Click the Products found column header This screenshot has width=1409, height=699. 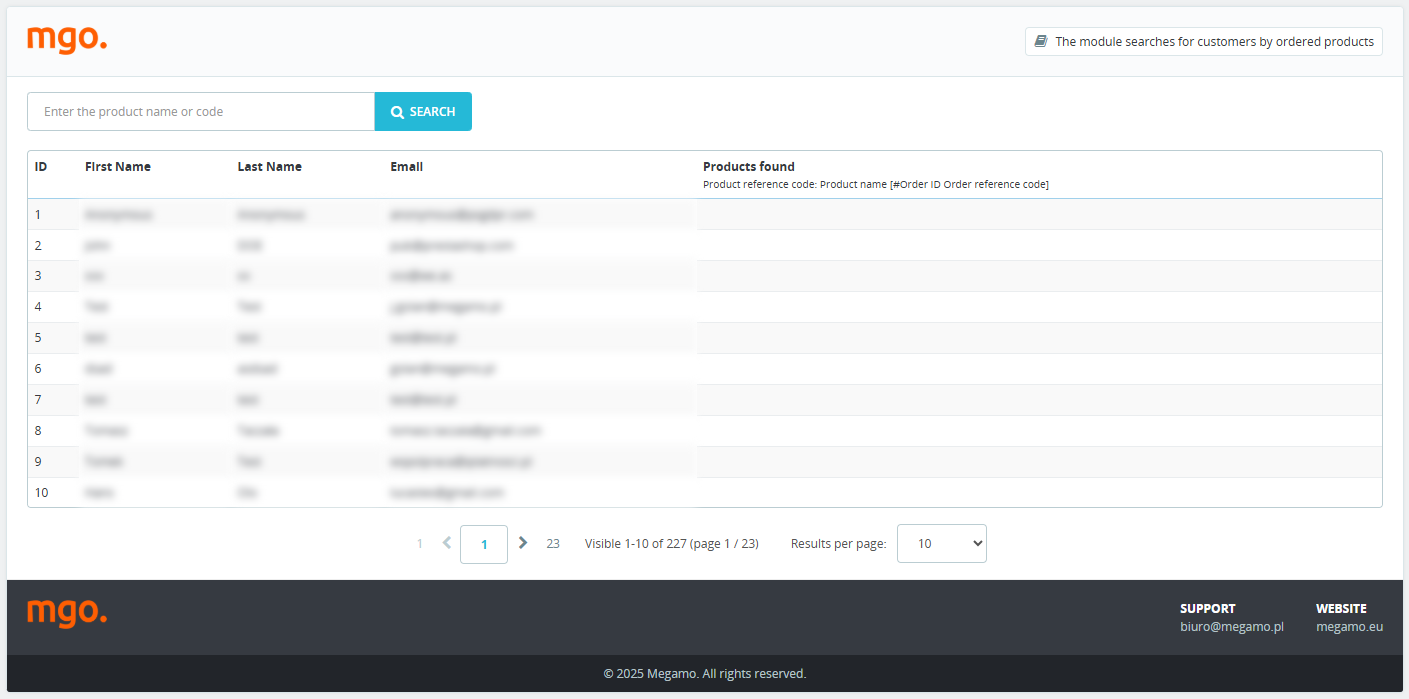(x=748, y=167)
